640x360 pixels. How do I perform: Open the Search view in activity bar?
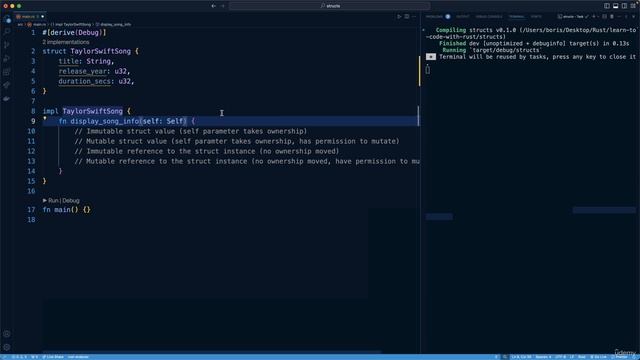point(7,32)
